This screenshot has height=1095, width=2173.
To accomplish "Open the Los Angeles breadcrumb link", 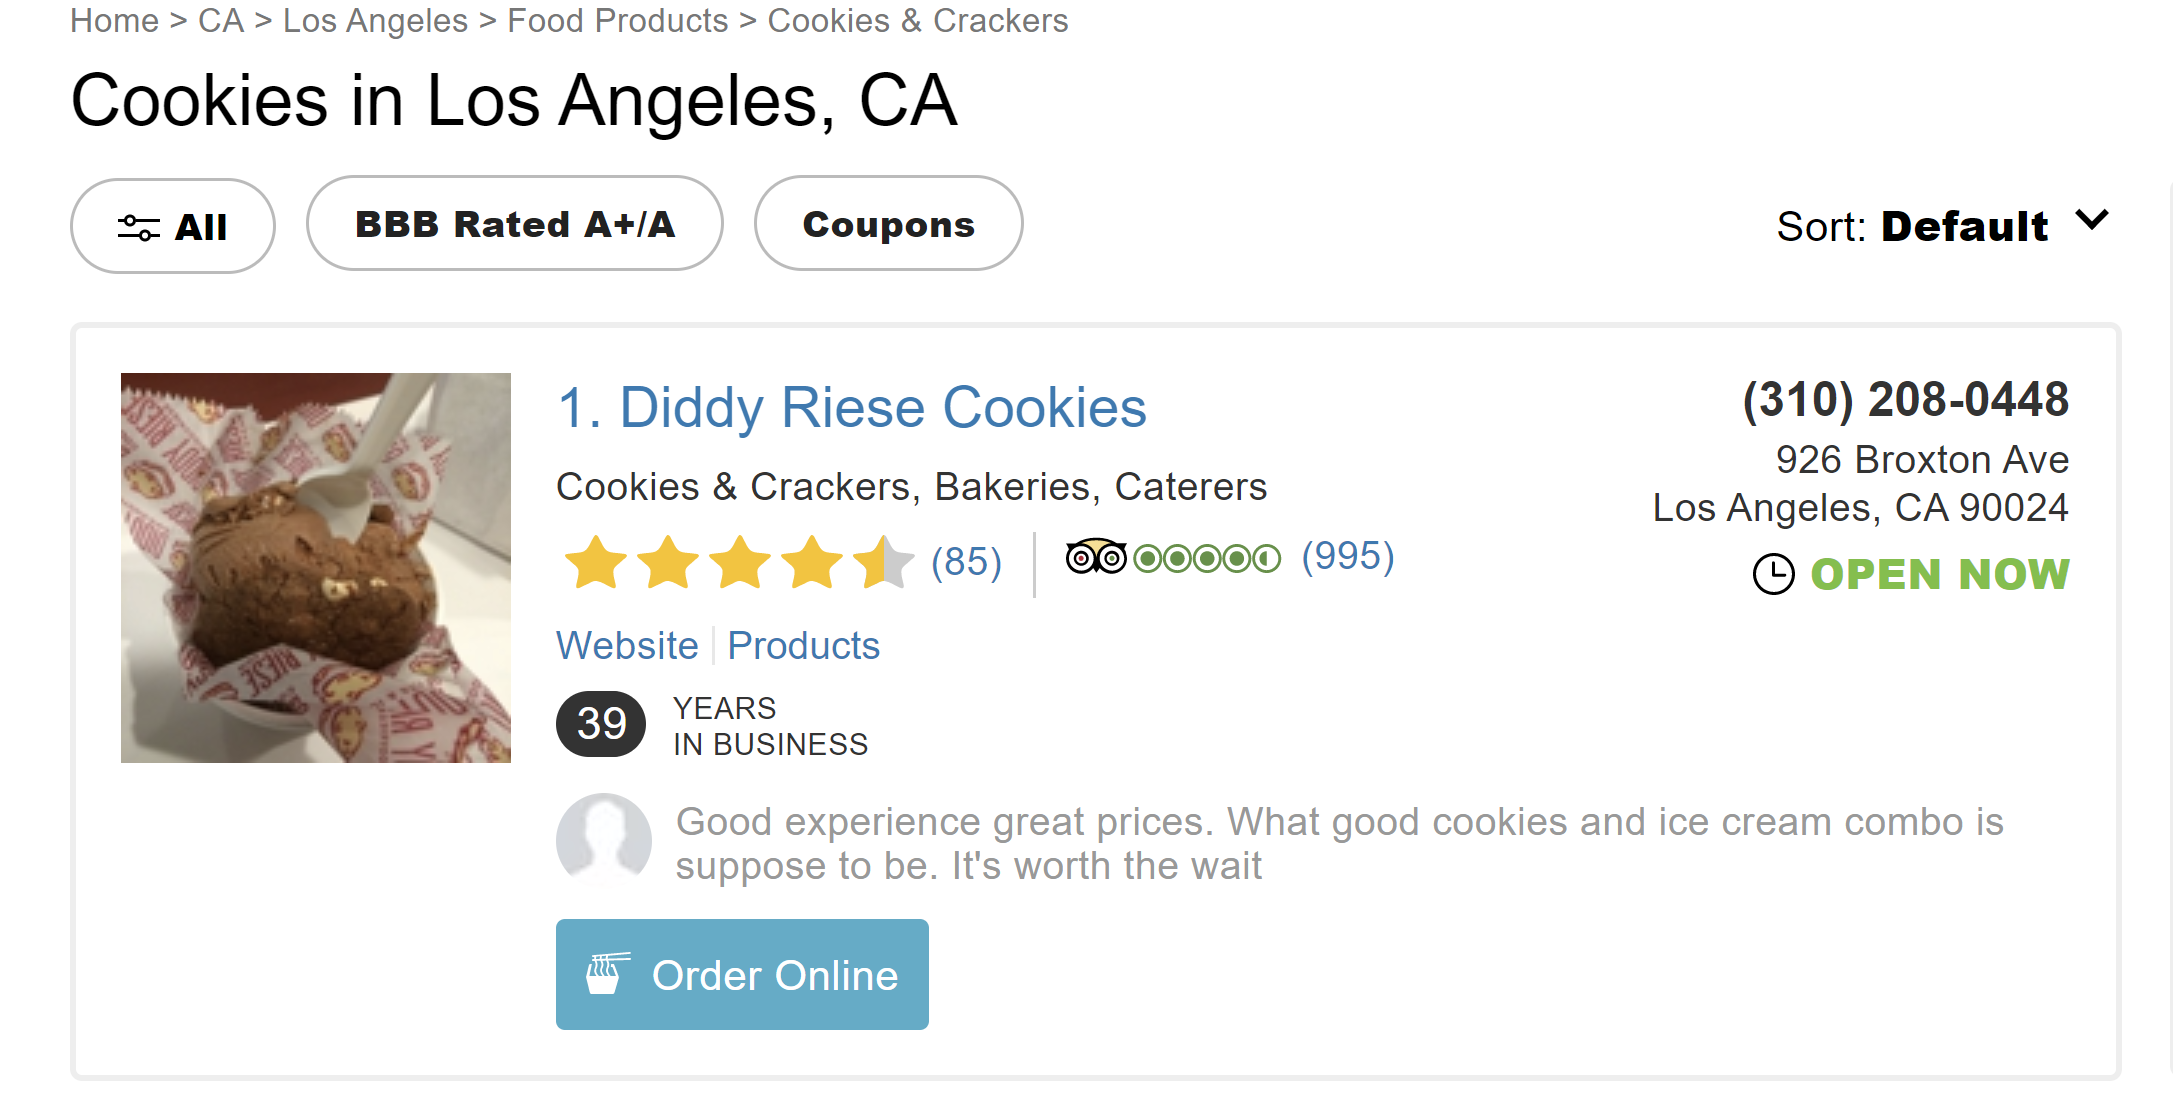I will tap(375, 21).
